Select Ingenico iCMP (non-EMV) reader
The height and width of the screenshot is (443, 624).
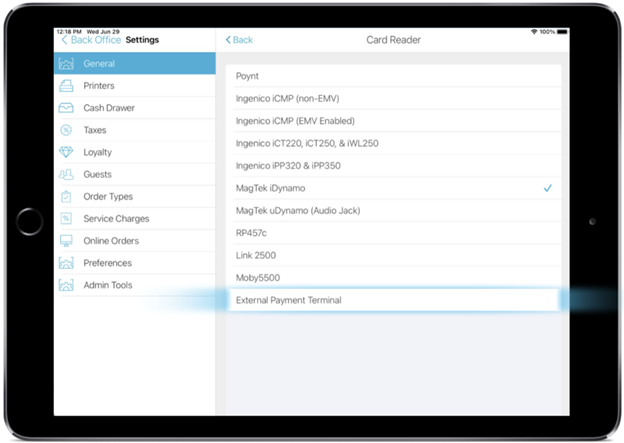(394, 98)
